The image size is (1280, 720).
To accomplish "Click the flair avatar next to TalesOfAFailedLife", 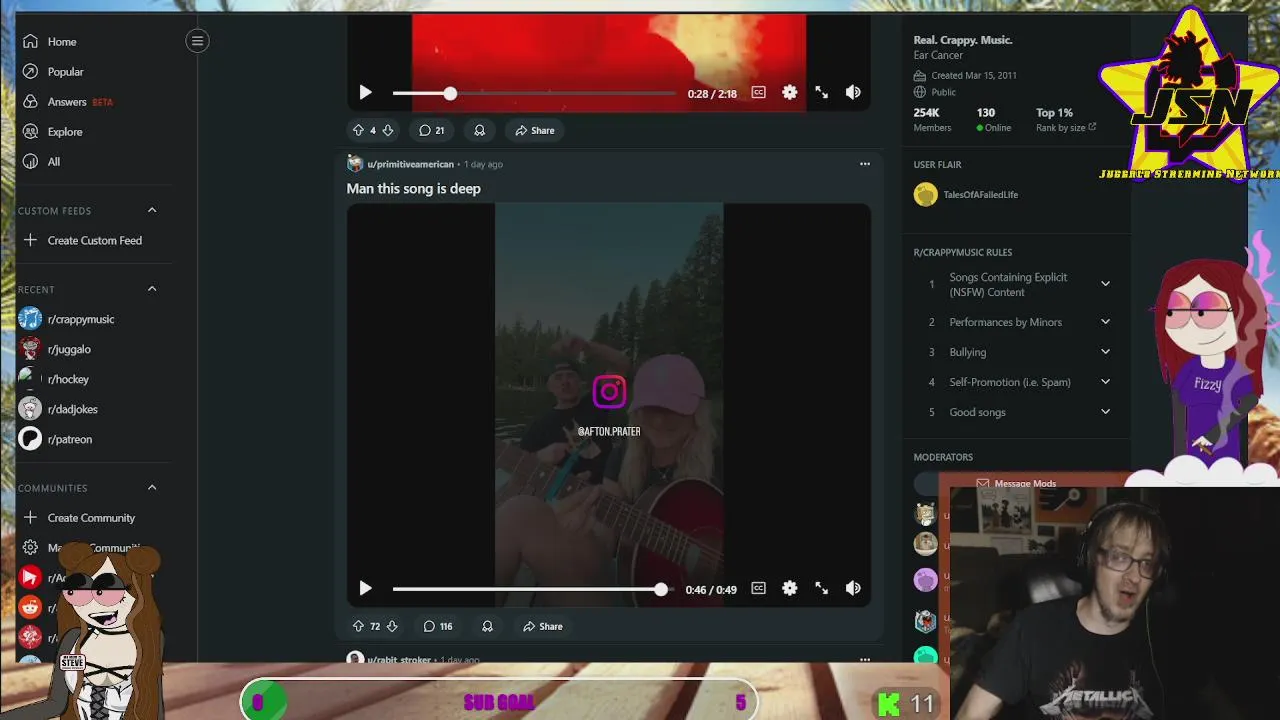I will coord(925,195).
